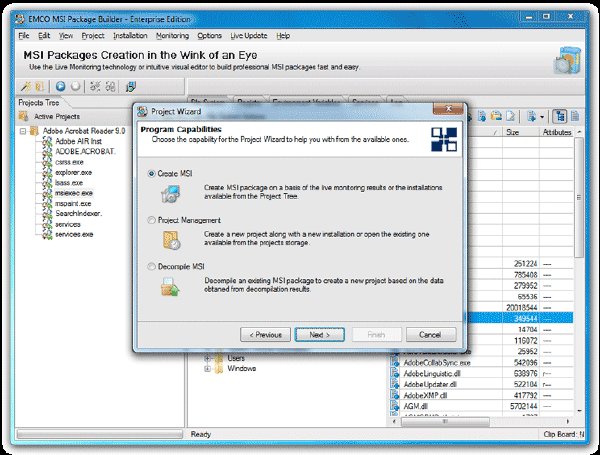
Task: Open the Installation menu
Action: click(x=130, y=36)
